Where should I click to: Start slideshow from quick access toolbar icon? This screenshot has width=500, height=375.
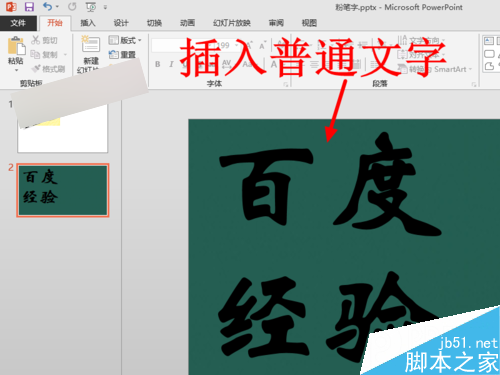click(x=91, y=7)
